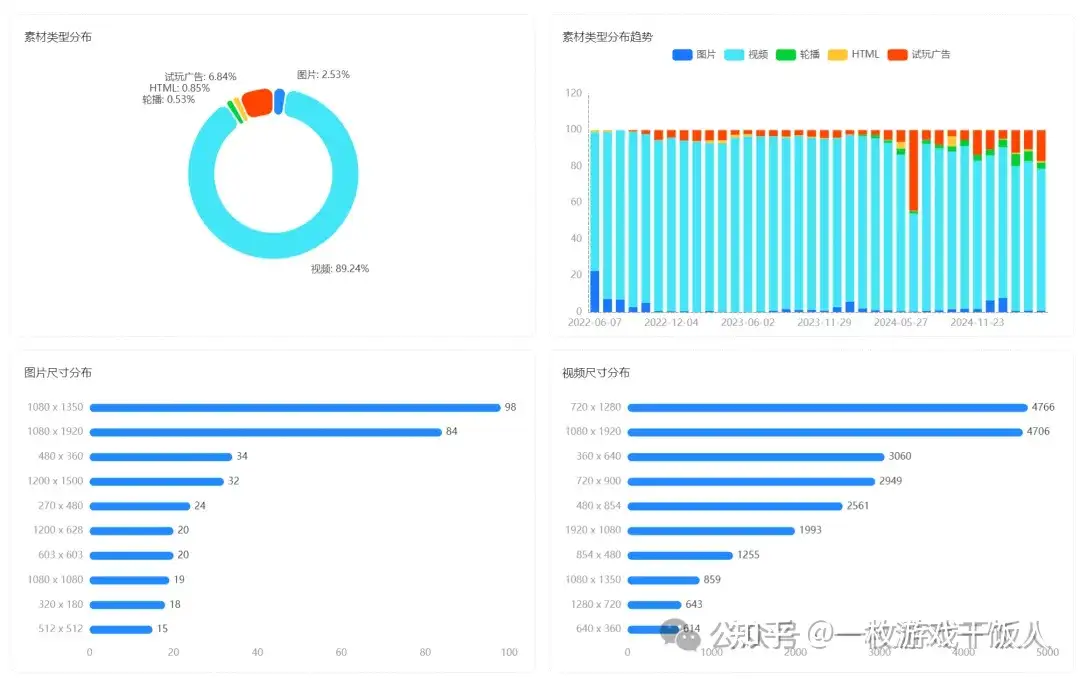Toggle the 试玩广告 legend item
The image size is (1080, 679).
click(919, 54)
